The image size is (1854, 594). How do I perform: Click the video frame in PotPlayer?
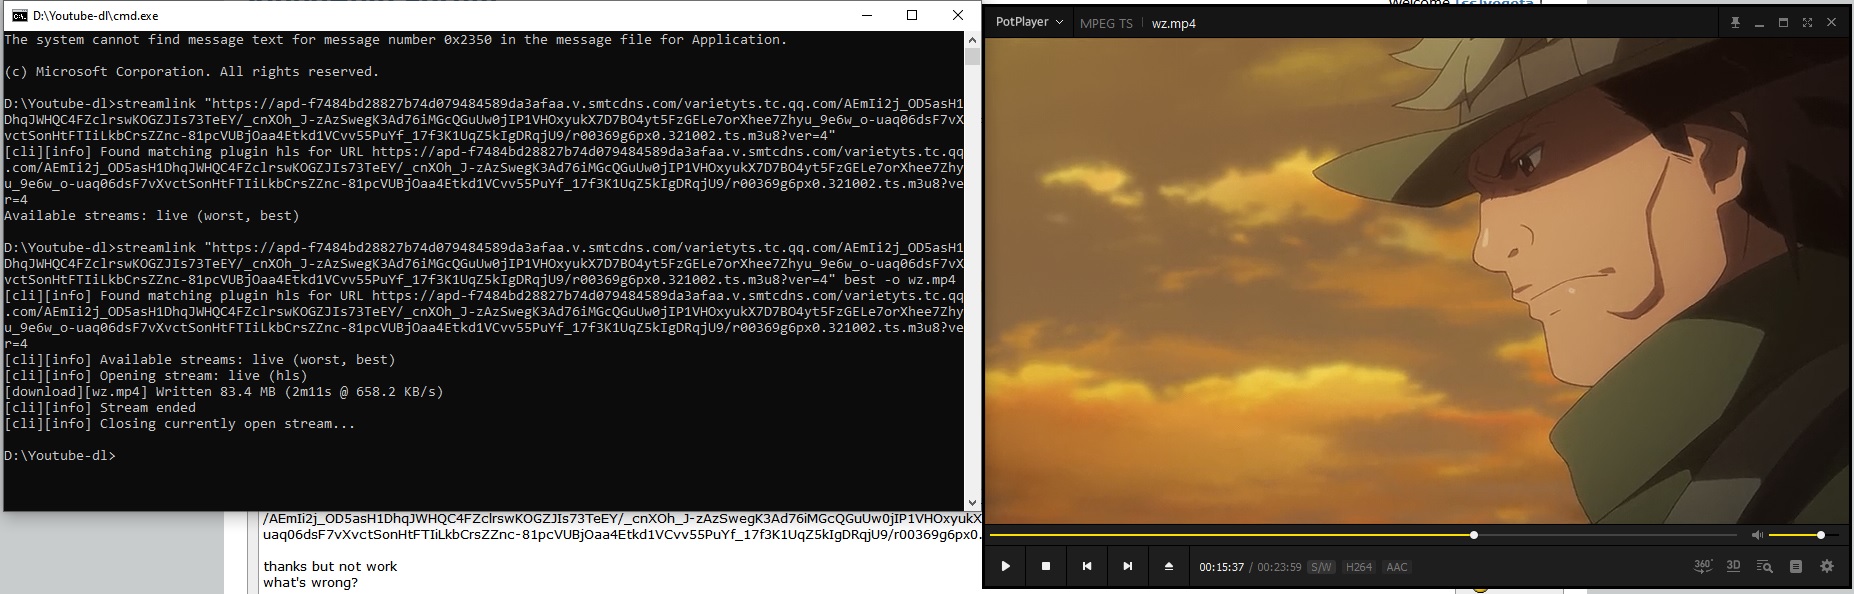point(1417,280)
